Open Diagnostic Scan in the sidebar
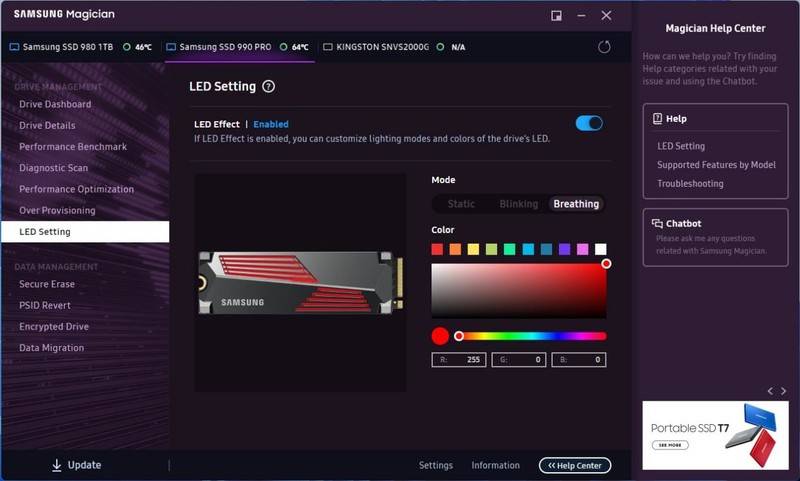Image resolution: width=800 pixels, height=481 pixels. (x=54, y=168)
